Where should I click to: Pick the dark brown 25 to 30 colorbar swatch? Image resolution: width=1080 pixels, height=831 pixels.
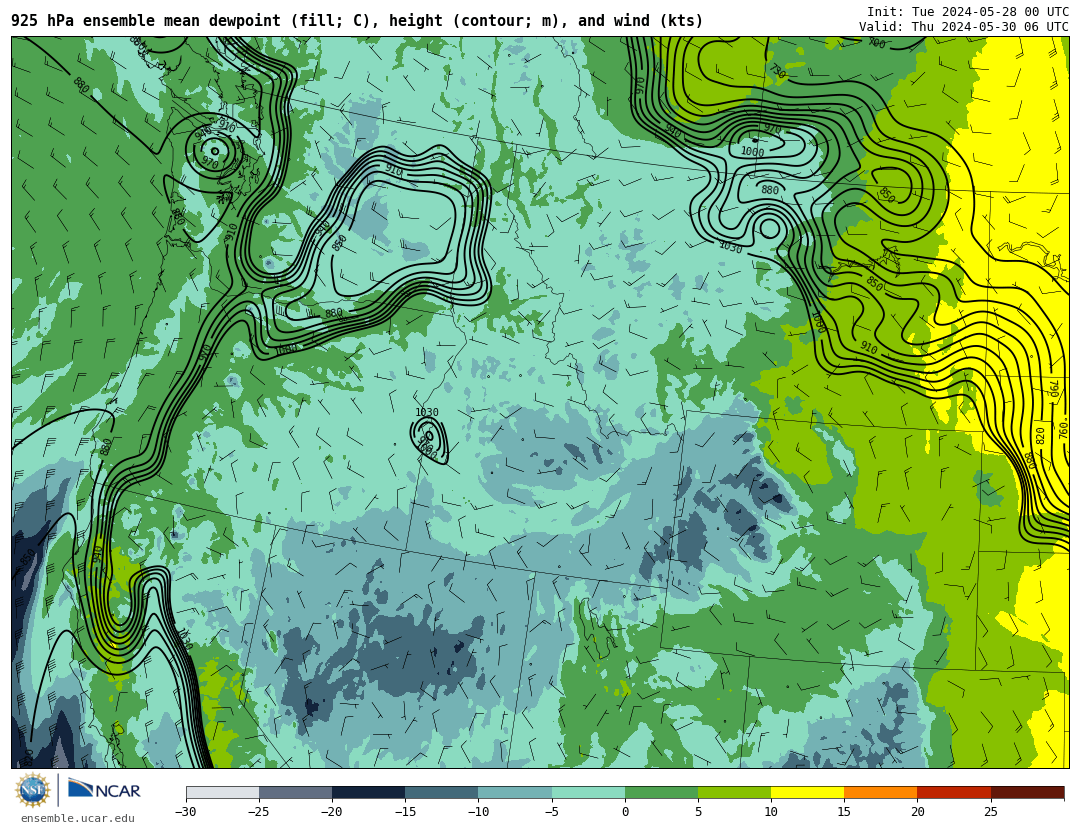[1027, 793]
